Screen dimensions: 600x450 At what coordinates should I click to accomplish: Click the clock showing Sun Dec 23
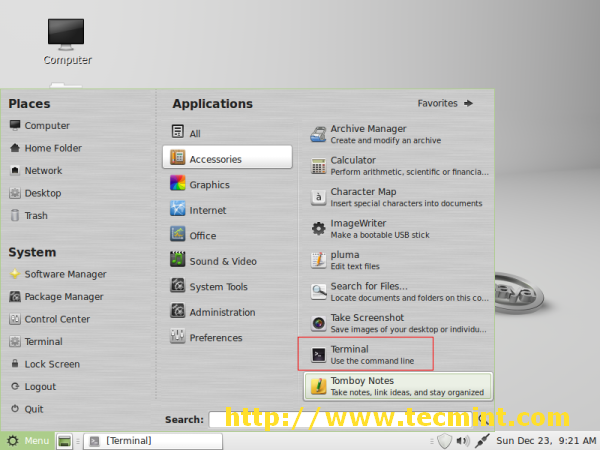[546, 441]
